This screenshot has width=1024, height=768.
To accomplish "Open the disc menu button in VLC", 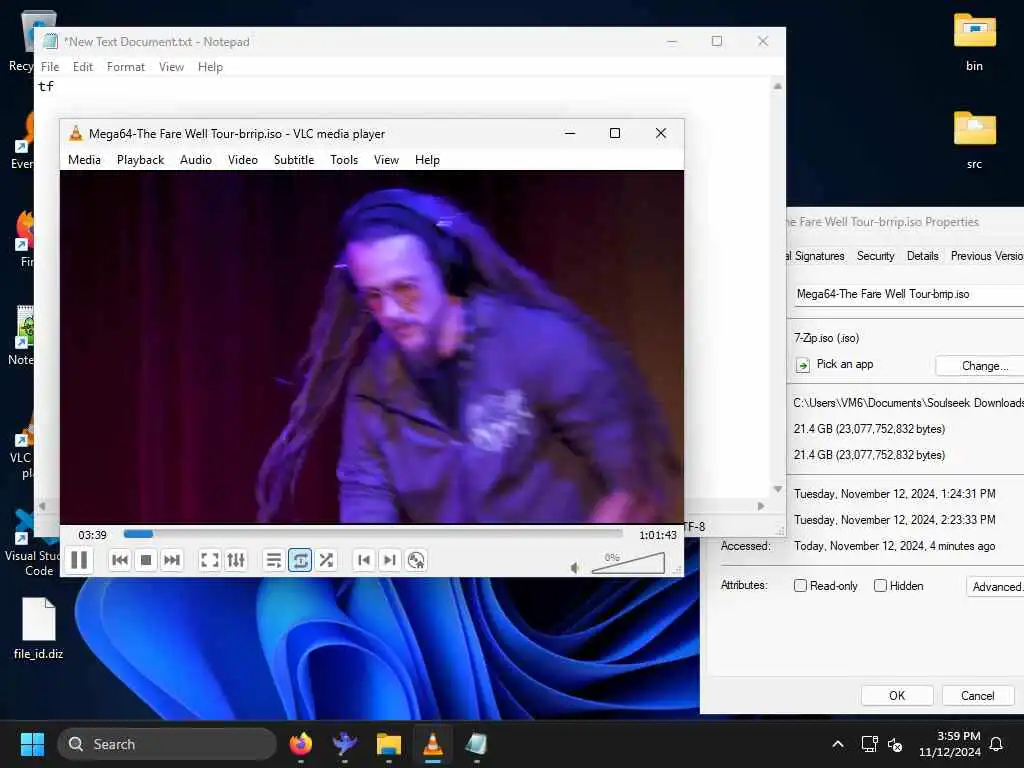I will point(416,560).
